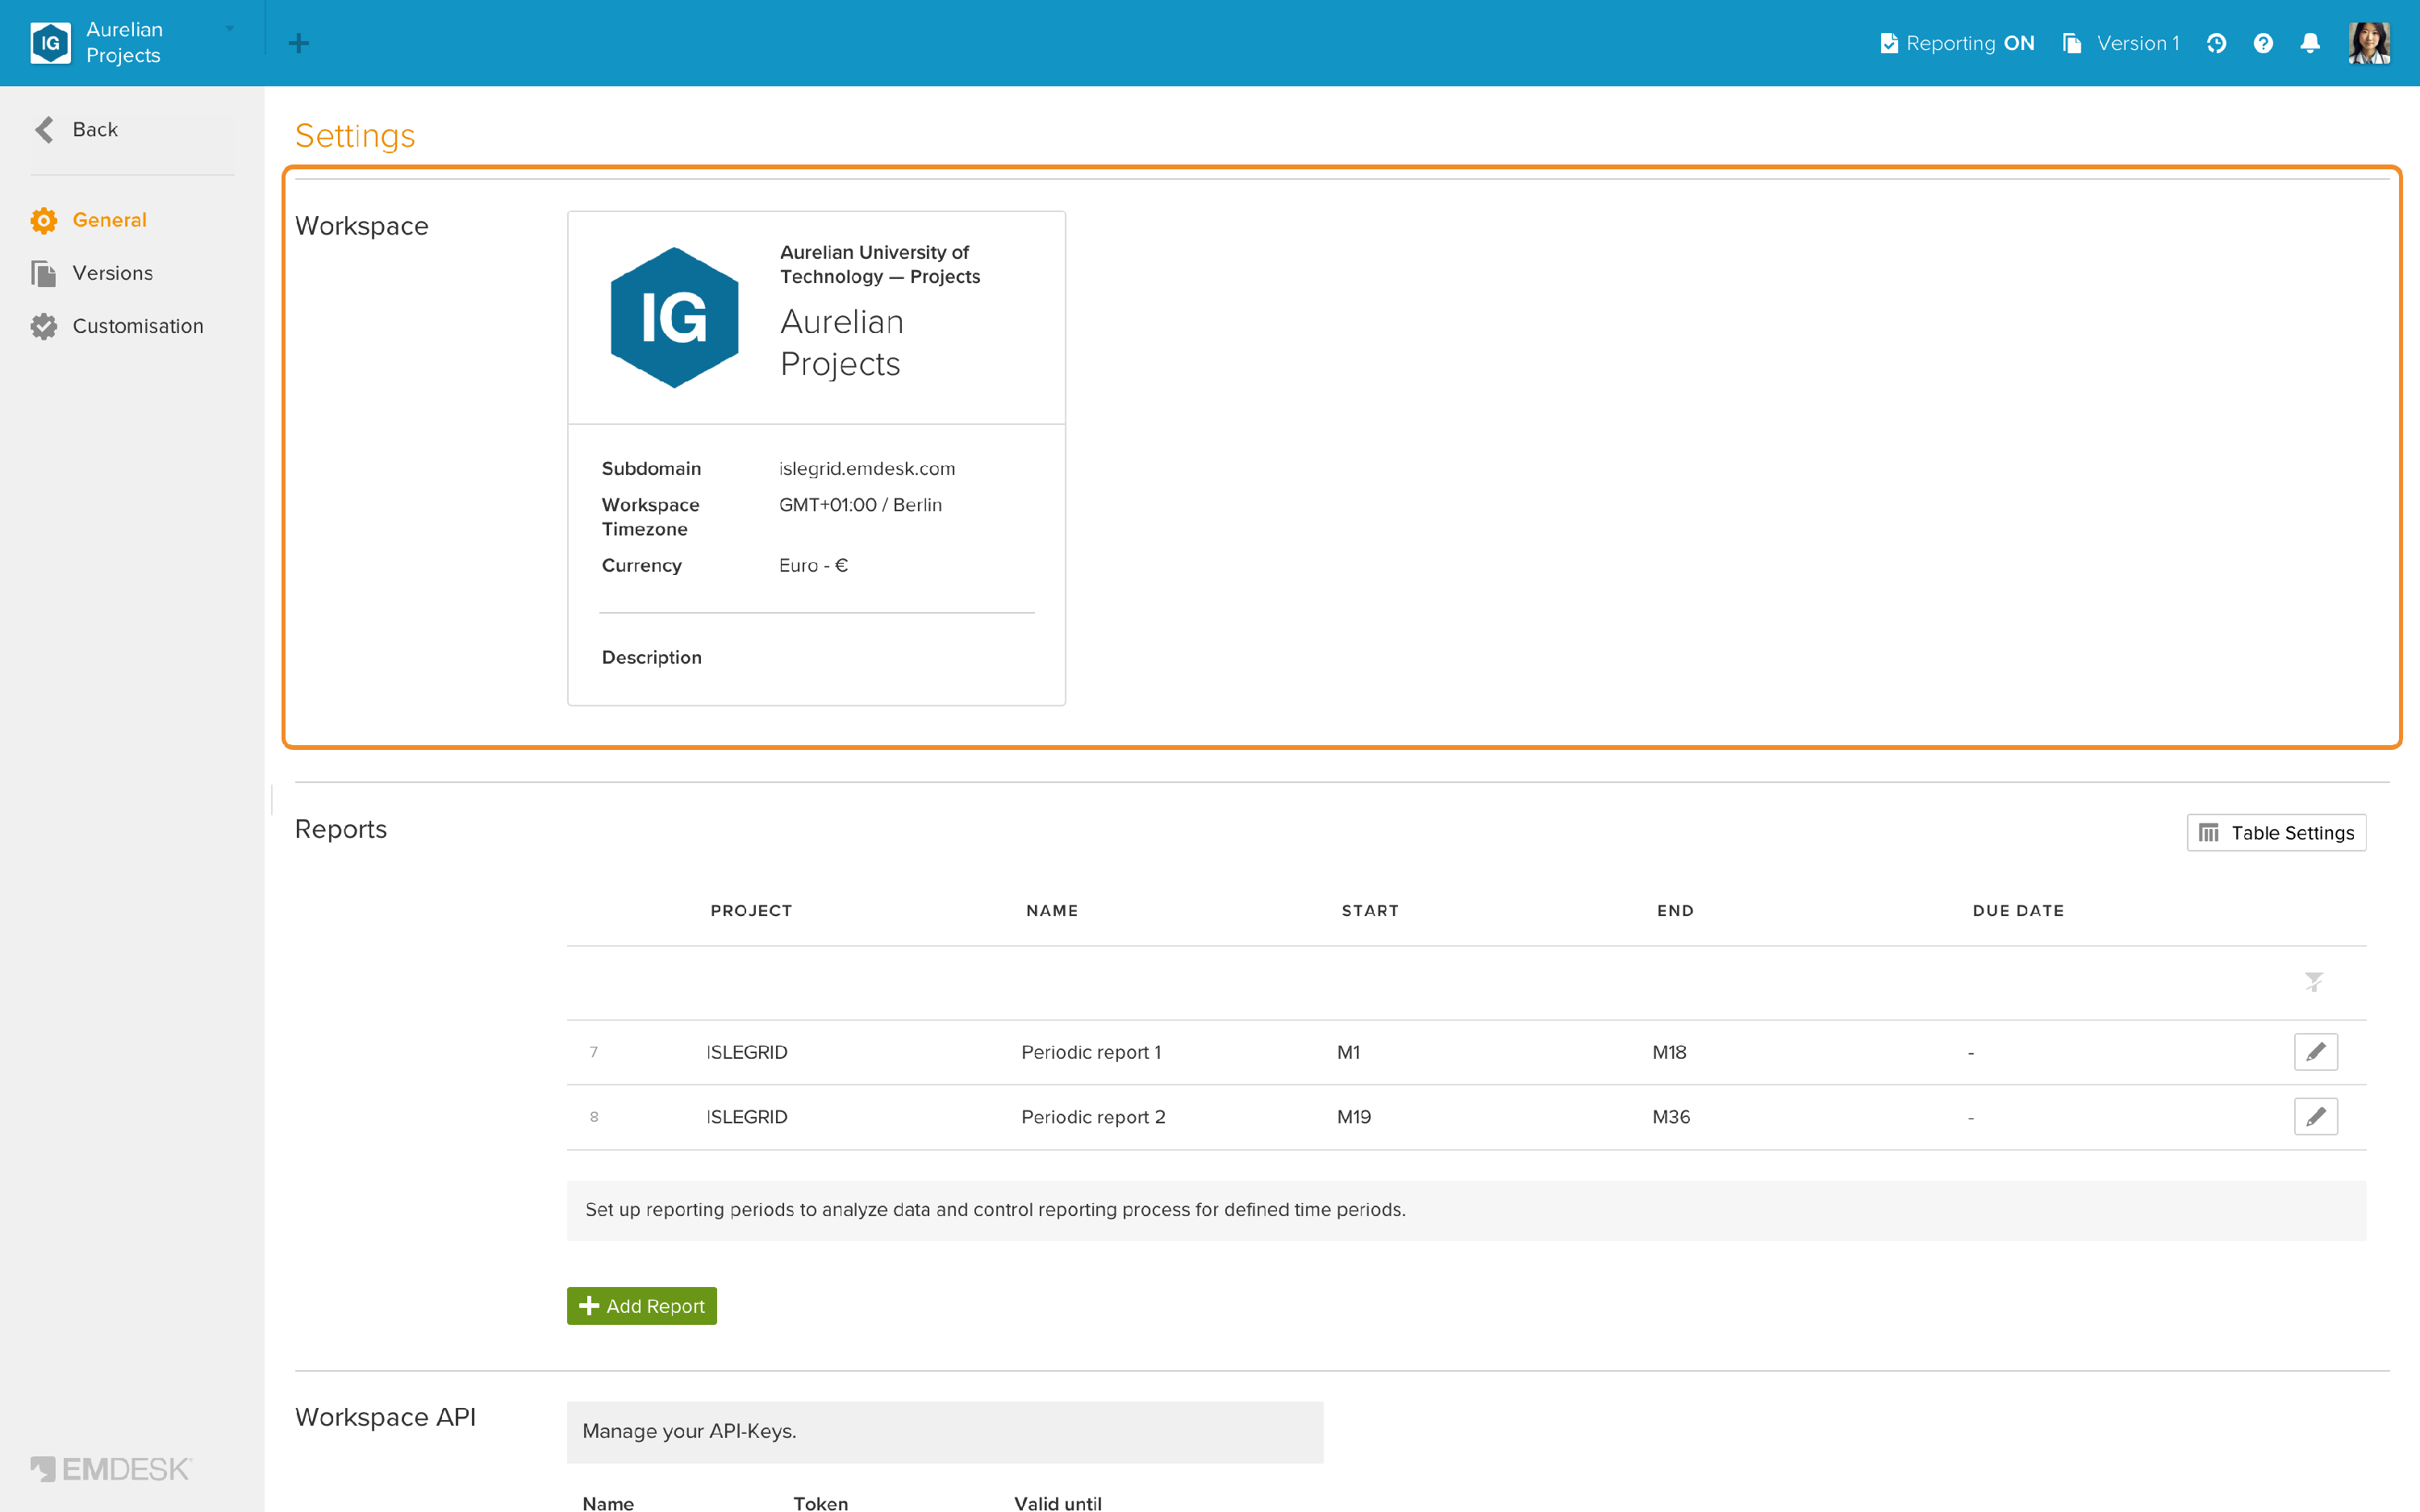Click the Table Settings button
Screen dimensions: 2420x1512
click(x=2276, y=833)
